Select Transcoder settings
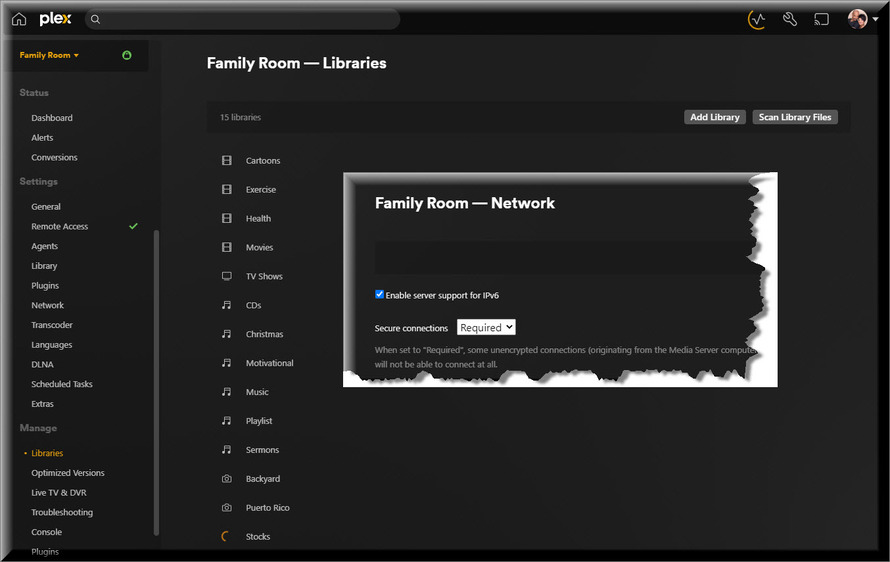This screenshot has height=562, width=890. pos(52,325)
